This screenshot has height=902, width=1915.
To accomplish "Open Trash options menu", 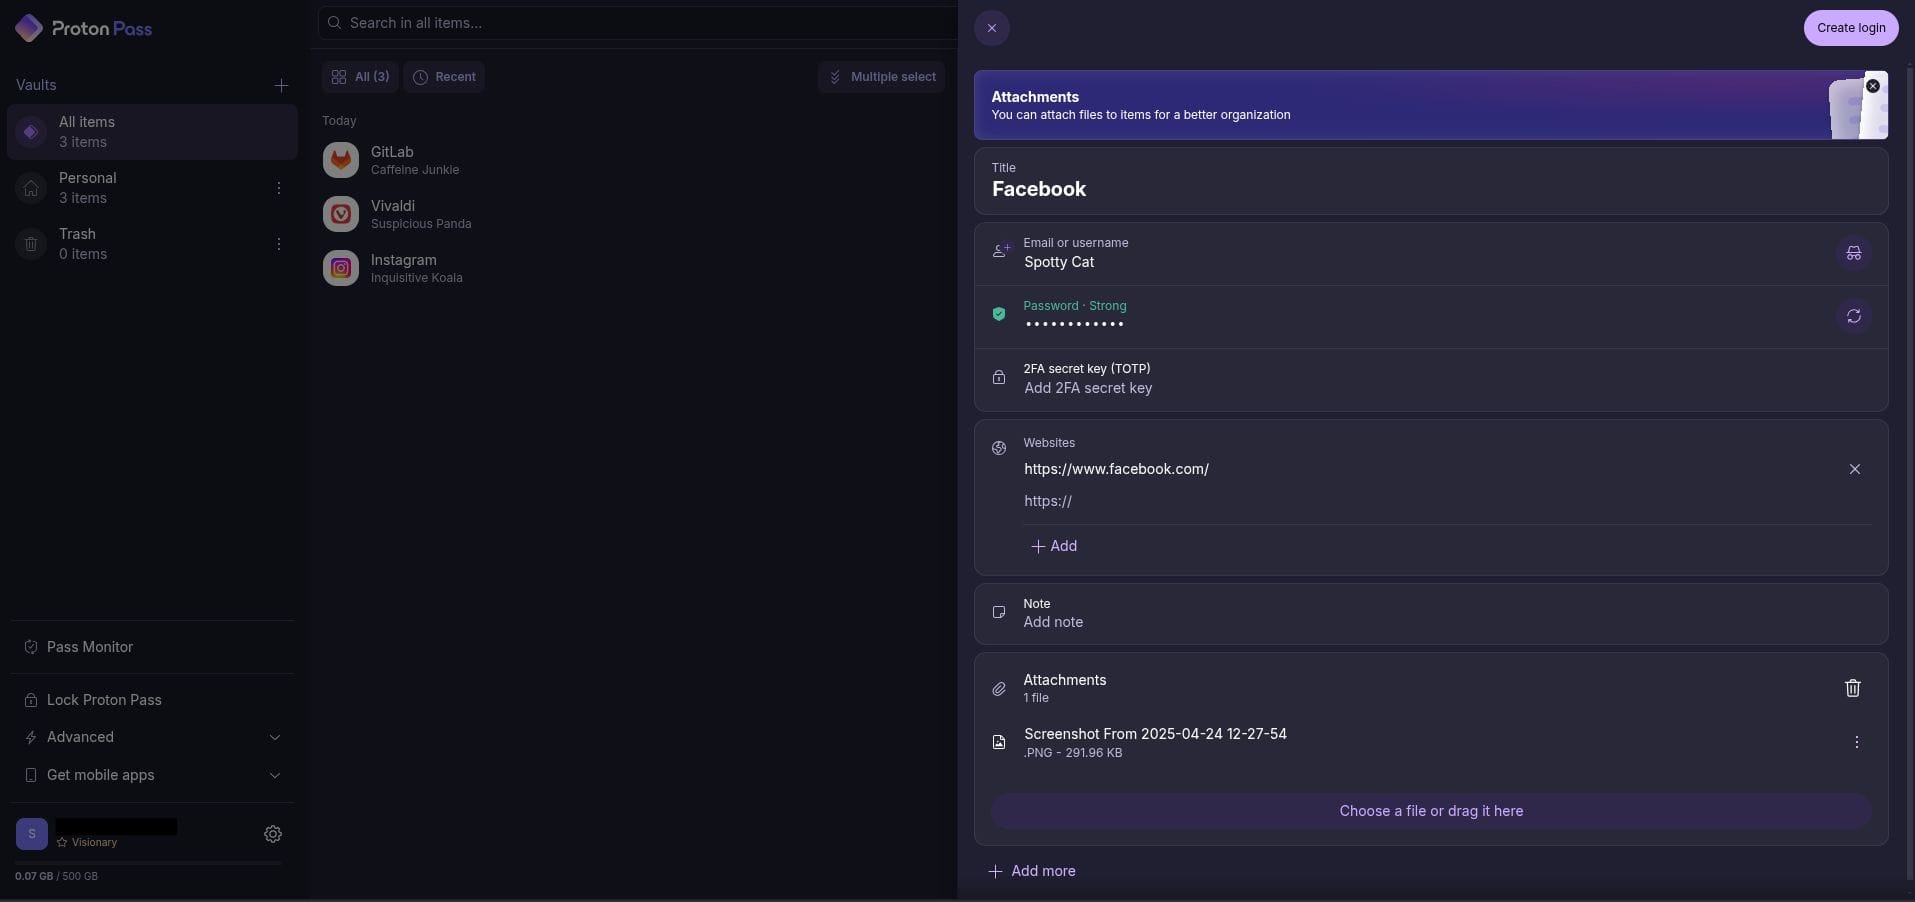I will [x=279, y=244].
